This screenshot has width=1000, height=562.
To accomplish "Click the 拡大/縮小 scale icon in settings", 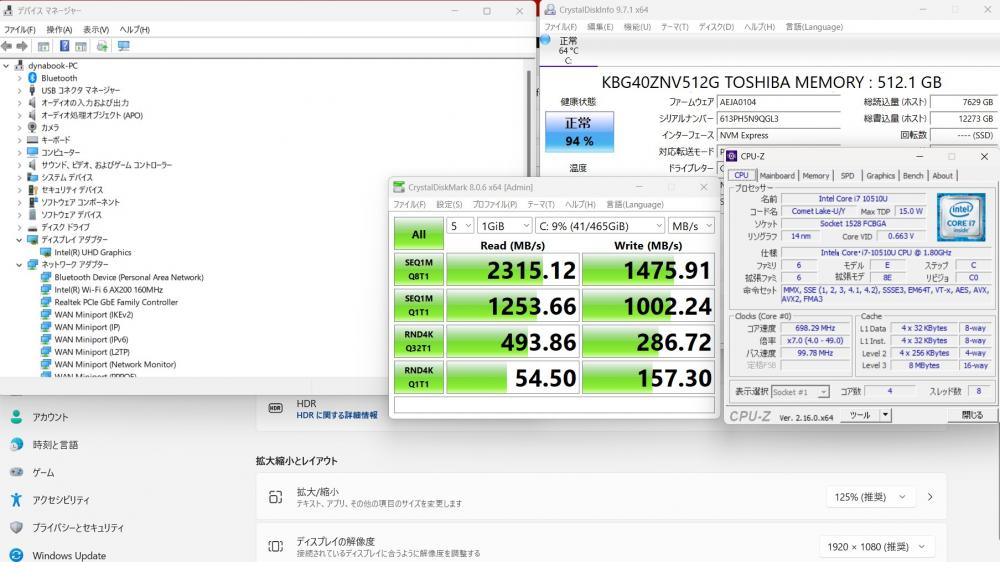I will coord(276,497).
